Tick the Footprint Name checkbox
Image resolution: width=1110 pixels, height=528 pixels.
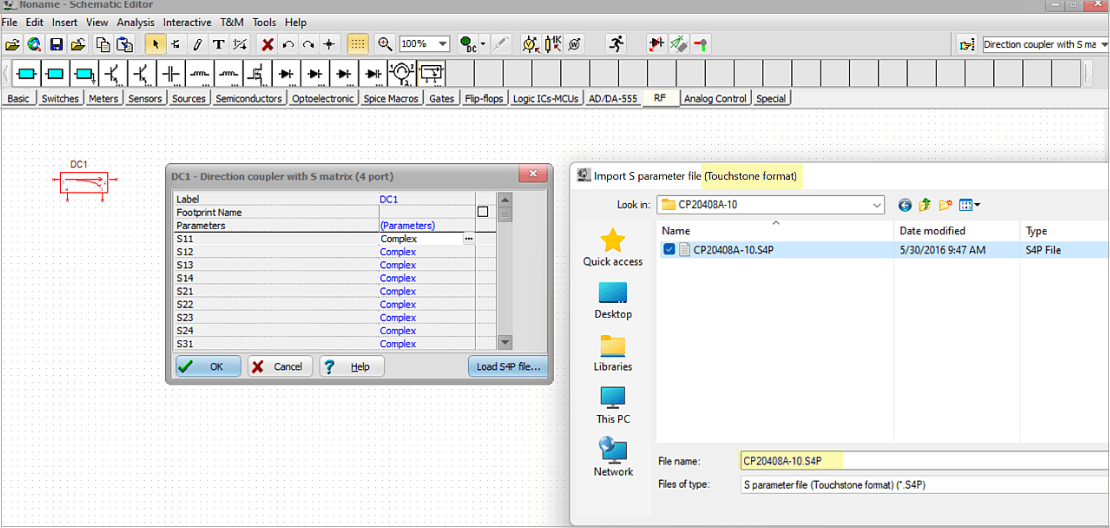tap(483, 212)
